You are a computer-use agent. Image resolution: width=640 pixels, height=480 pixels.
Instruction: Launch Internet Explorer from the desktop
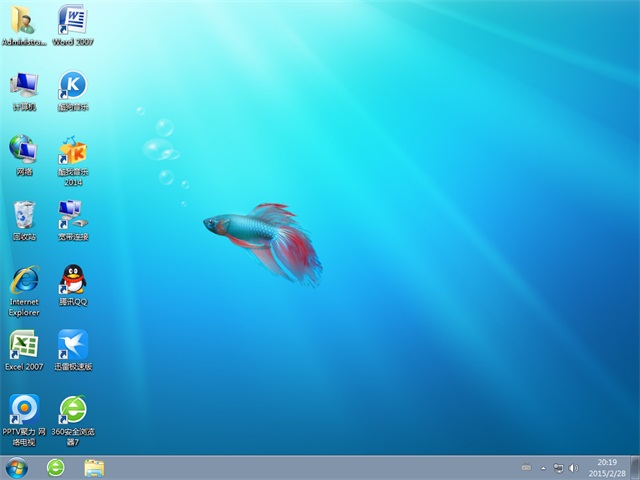tap(24, 279)
